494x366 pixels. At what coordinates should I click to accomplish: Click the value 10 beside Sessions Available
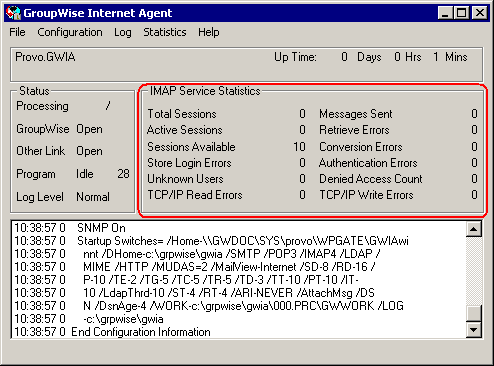pos(299,147)
